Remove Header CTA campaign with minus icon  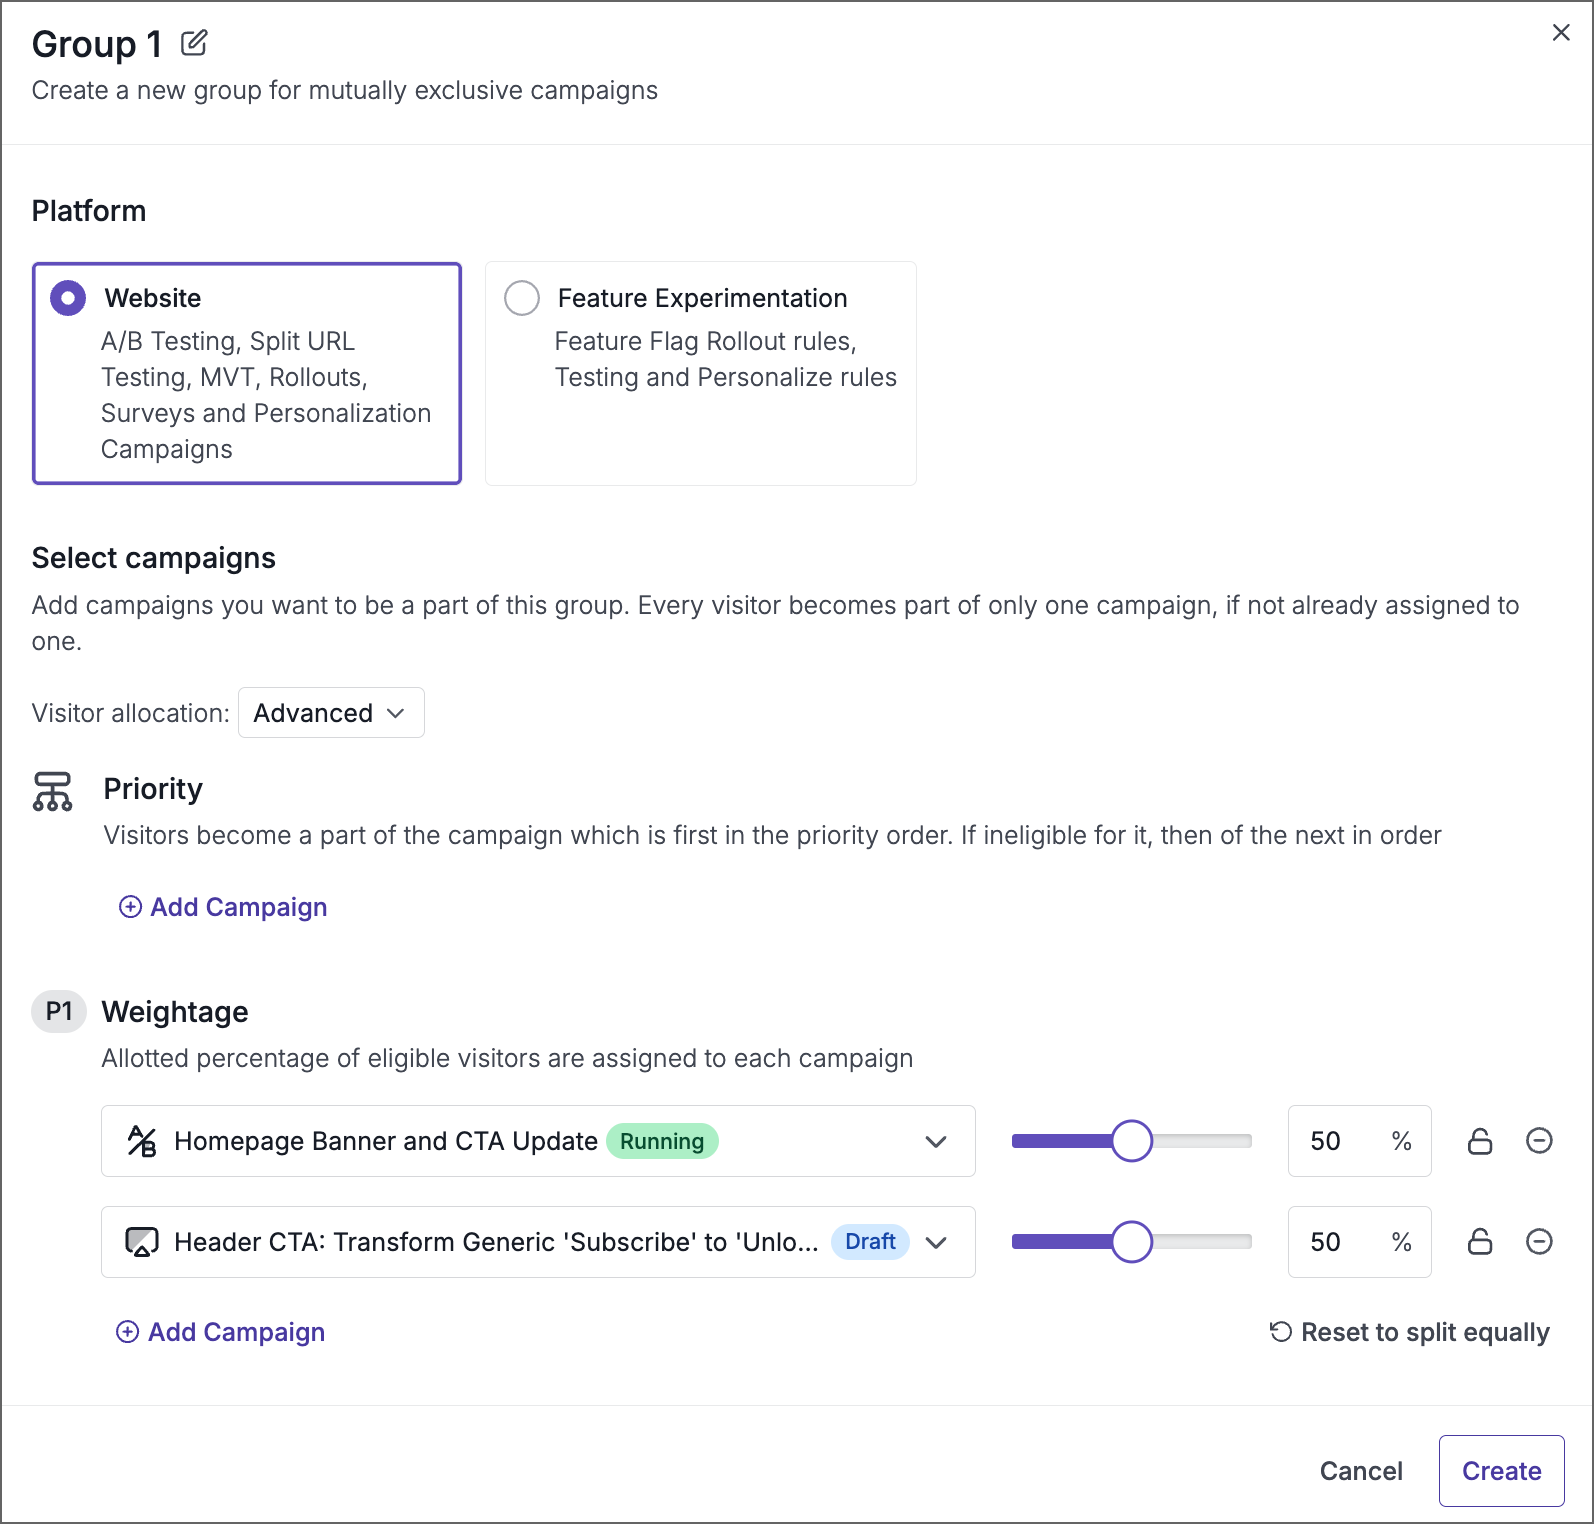[1539, 1242]
